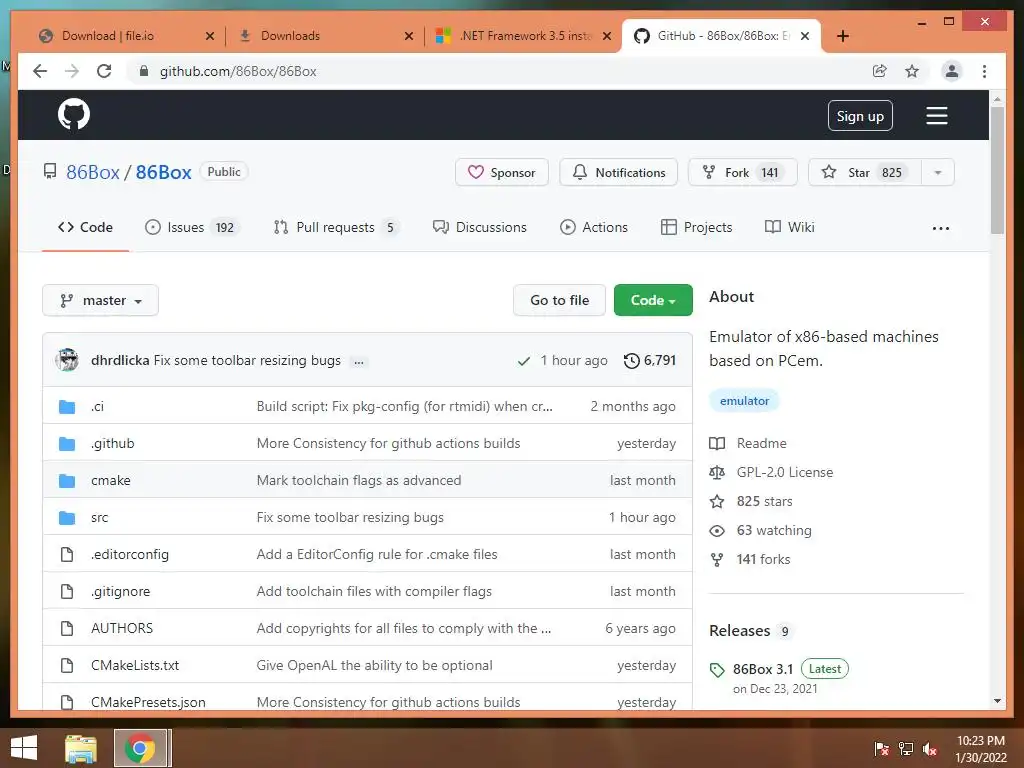Open CMakeLists.txt file
This screenshot has width=1024, height=768.
[x=135, y=665]
